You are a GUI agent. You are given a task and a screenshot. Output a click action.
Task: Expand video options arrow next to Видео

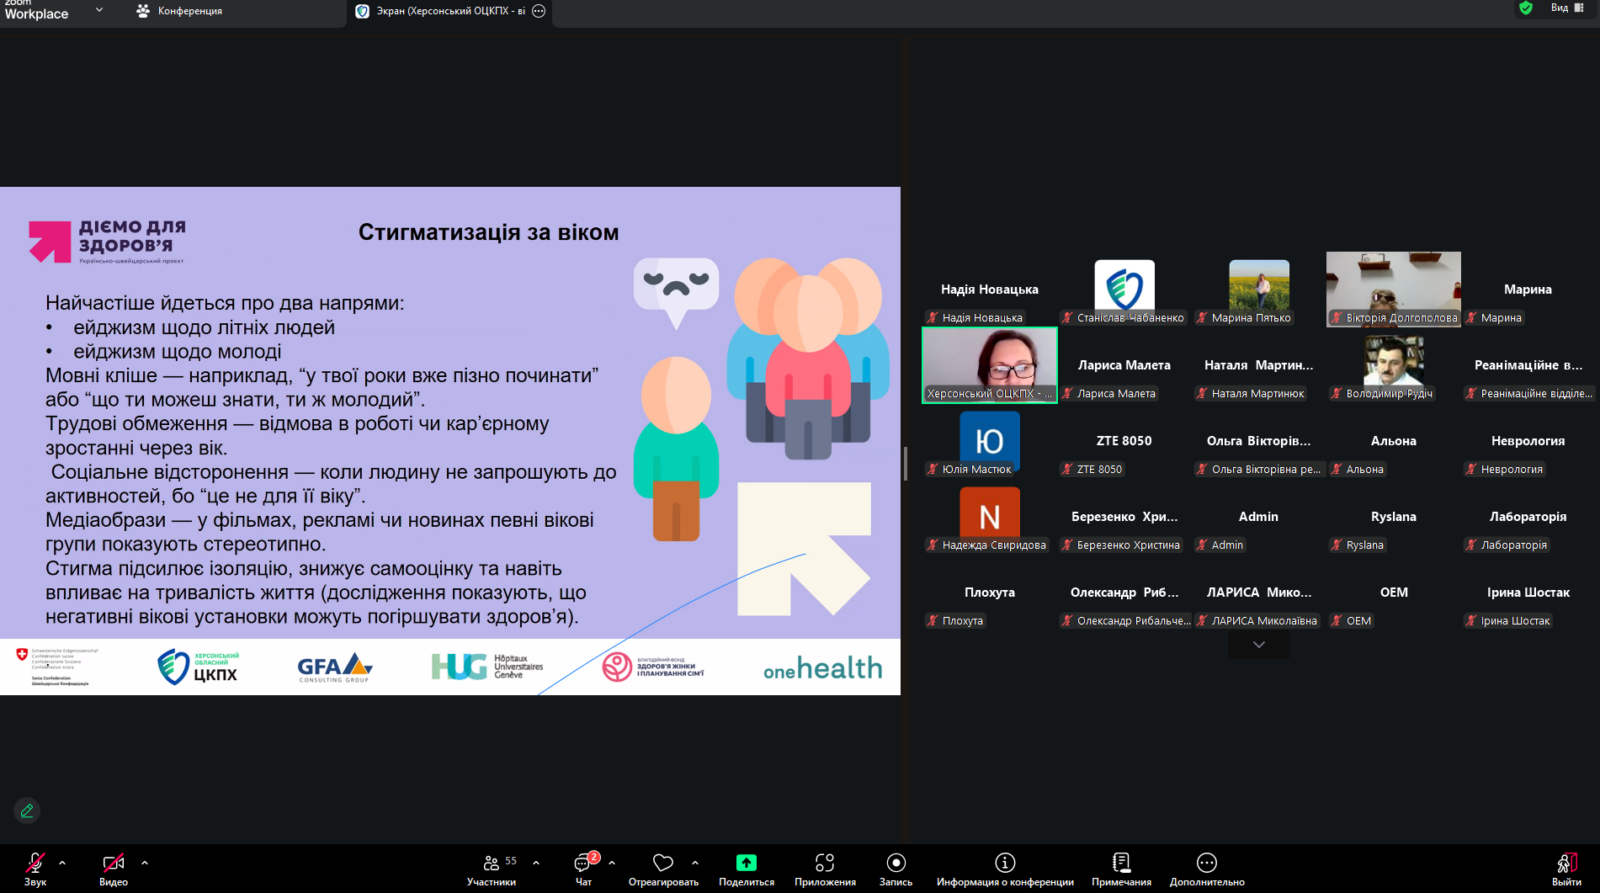pos(144,862)
